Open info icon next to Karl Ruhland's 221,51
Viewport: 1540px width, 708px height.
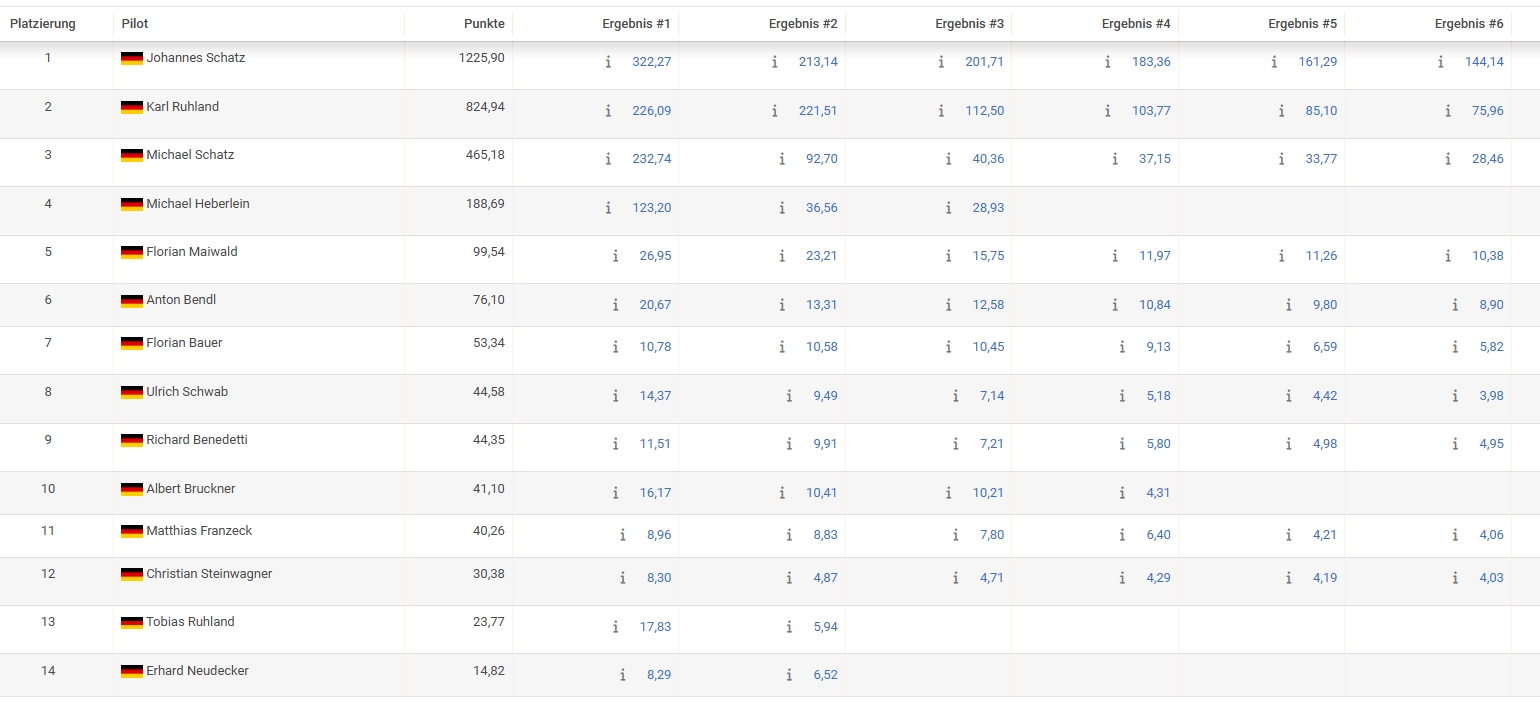click(x=775, y=111)
